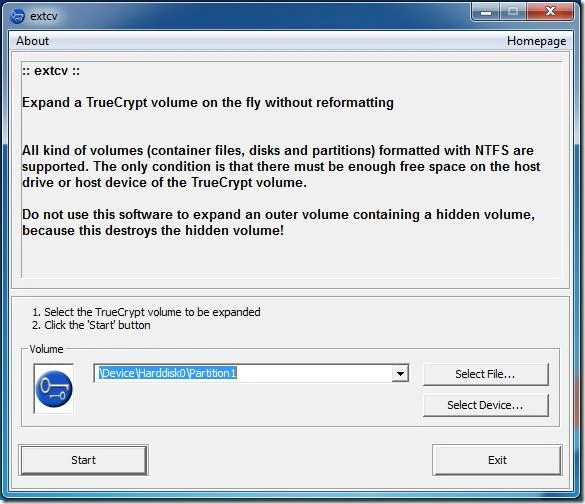Click the 'Volume' group label
585x504 pixels.
tap(46, 349)
